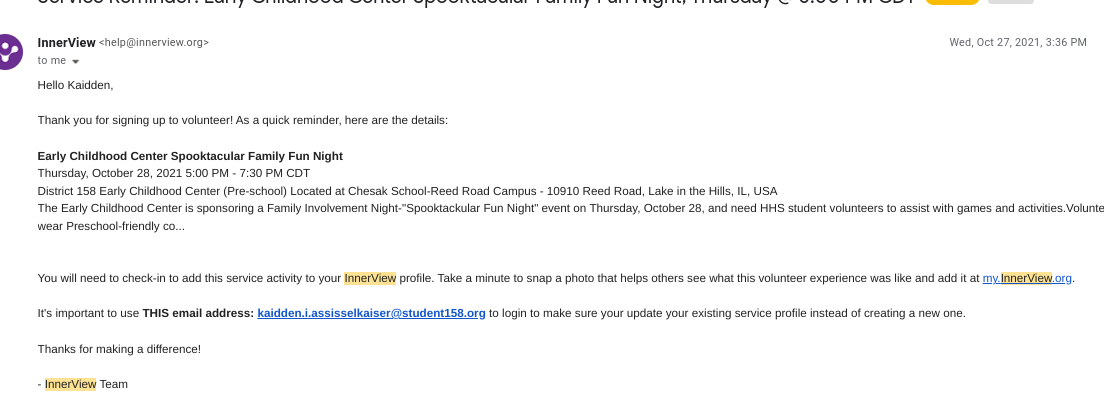This screenshot has height=405, width=1104.
Task: Click the truncated text 'wear Preschool-friendly co...'
Action: [111, 226]
